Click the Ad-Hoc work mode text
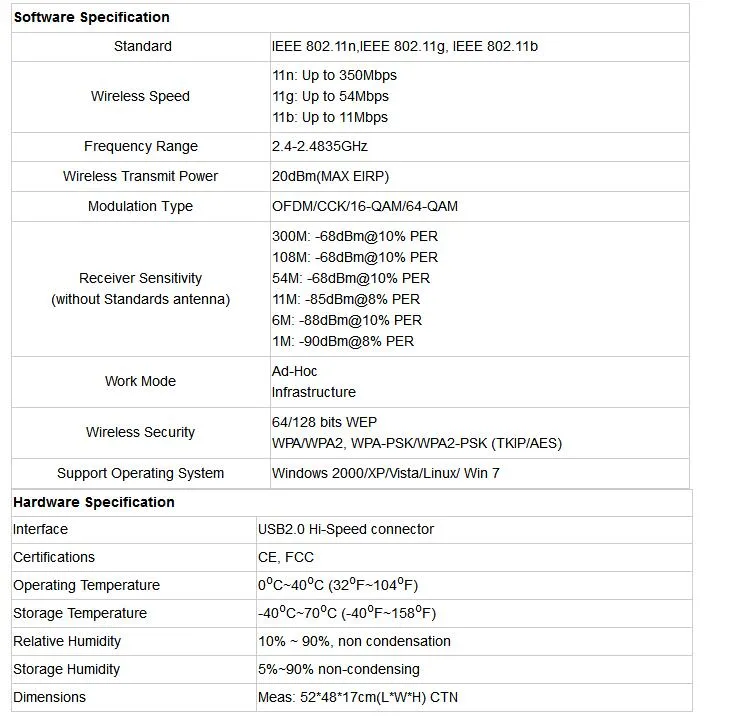Screen dimensions: 752x718 pos(294,371)
